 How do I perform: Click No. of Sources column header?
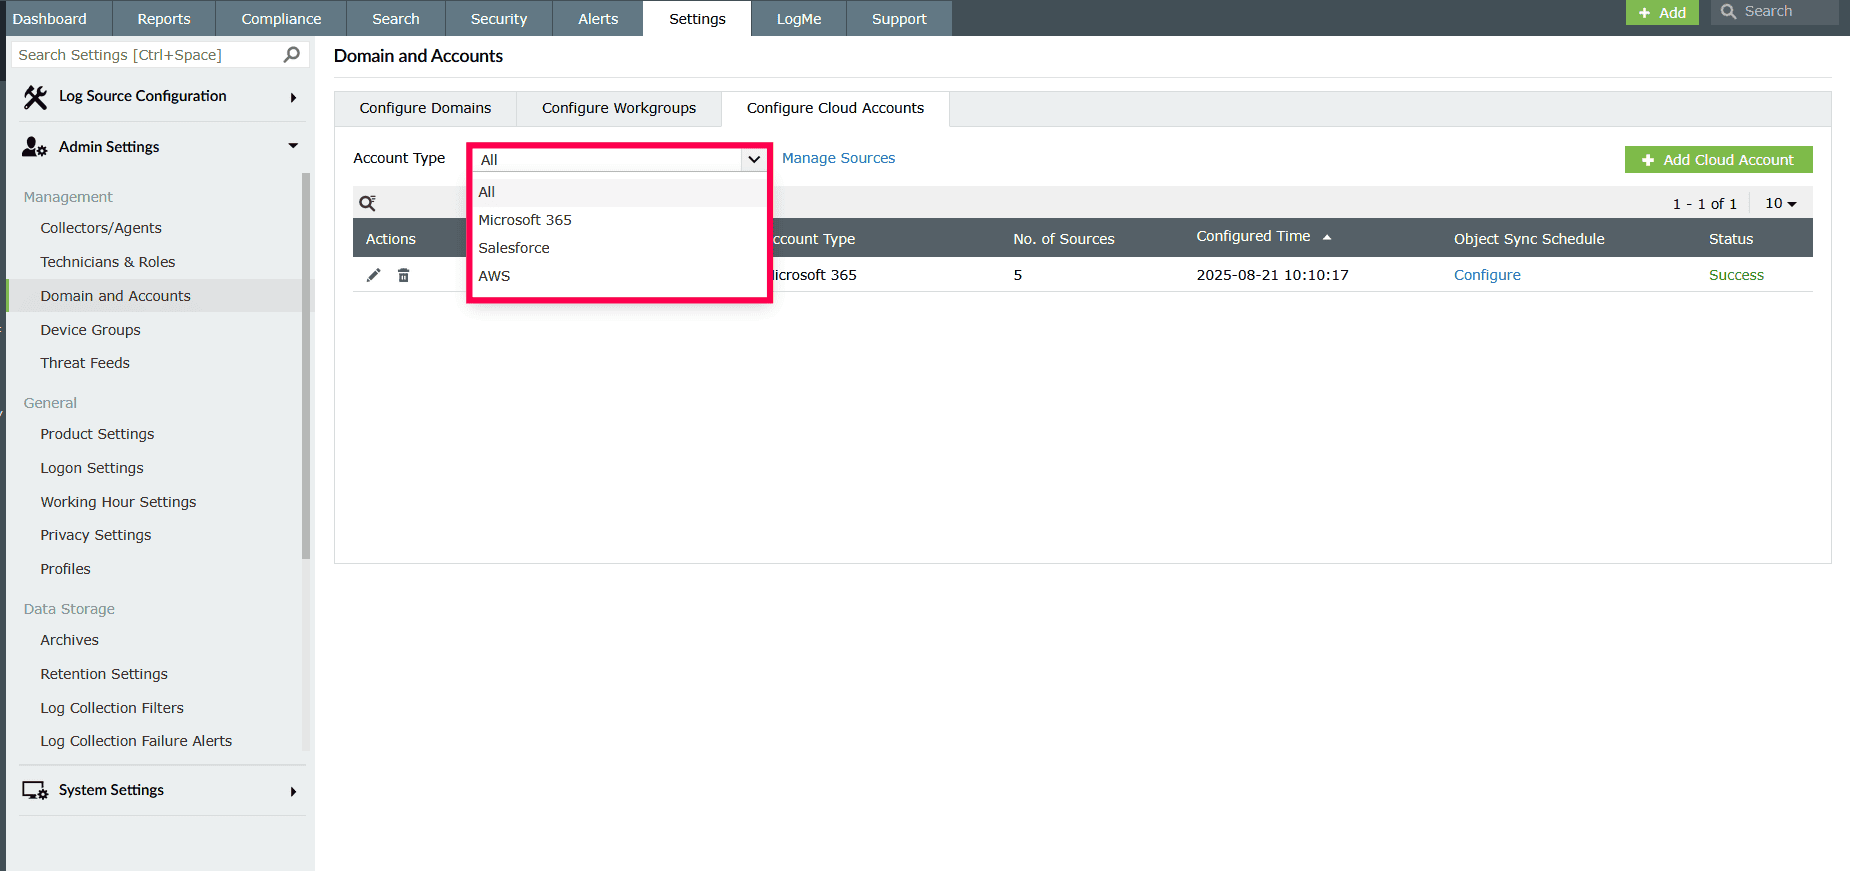(x=1064, y=239)
